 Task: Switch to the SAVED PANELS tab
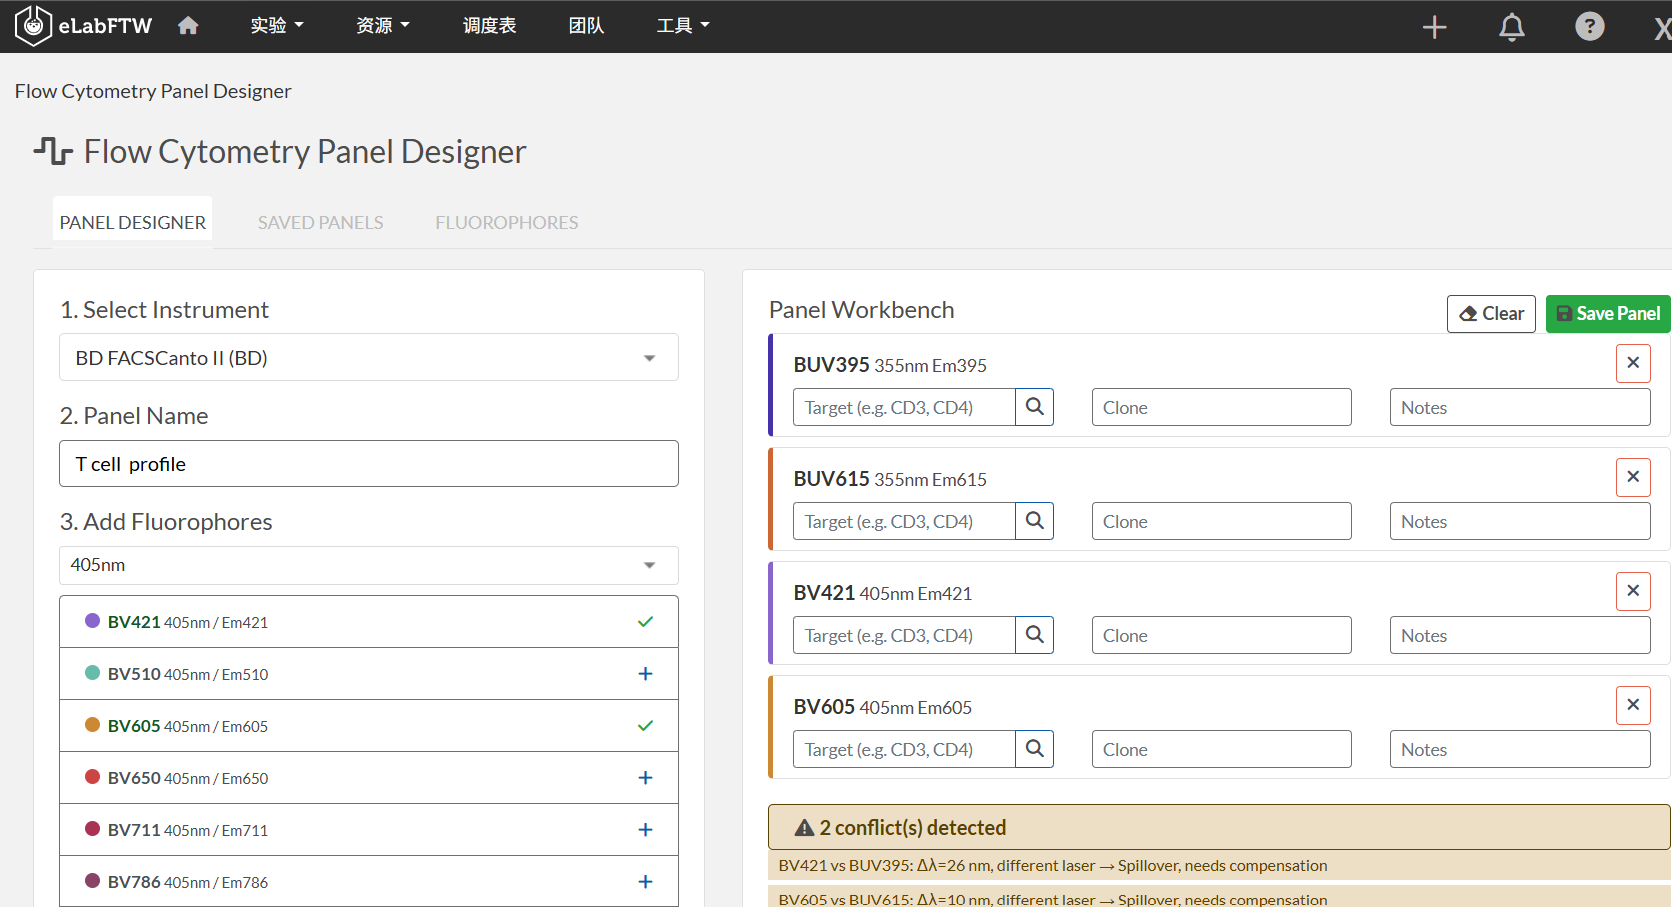pos(320,223)
